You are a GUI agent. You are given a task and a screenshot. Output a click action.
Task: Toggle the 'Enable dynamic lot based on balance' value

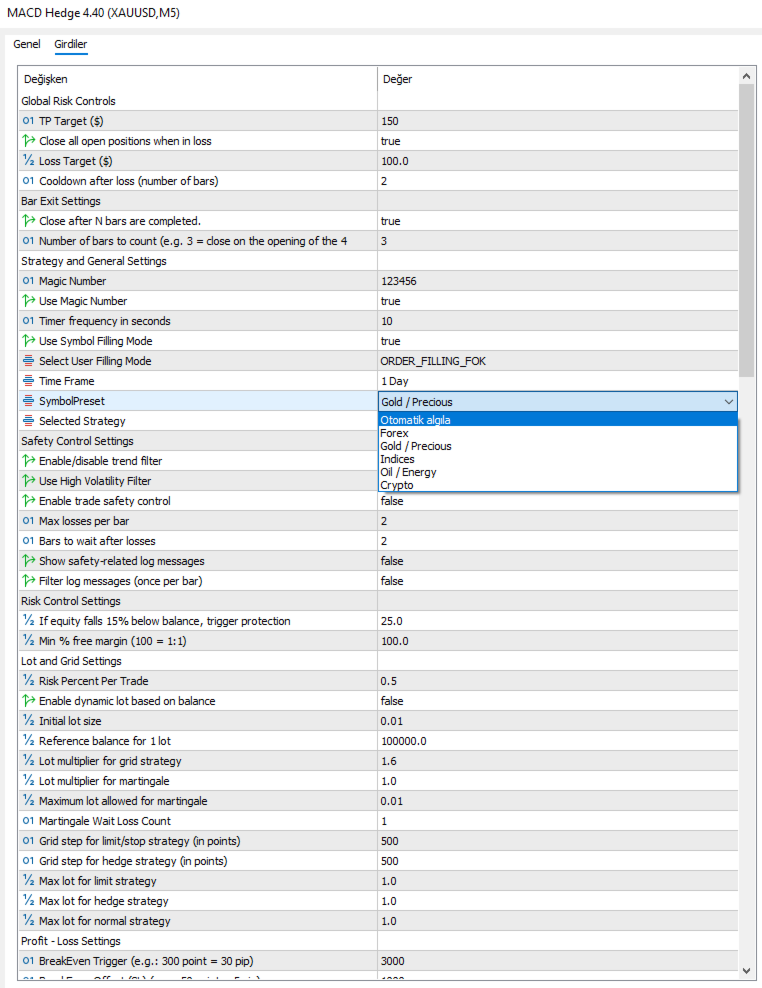(x=556, y=701)
